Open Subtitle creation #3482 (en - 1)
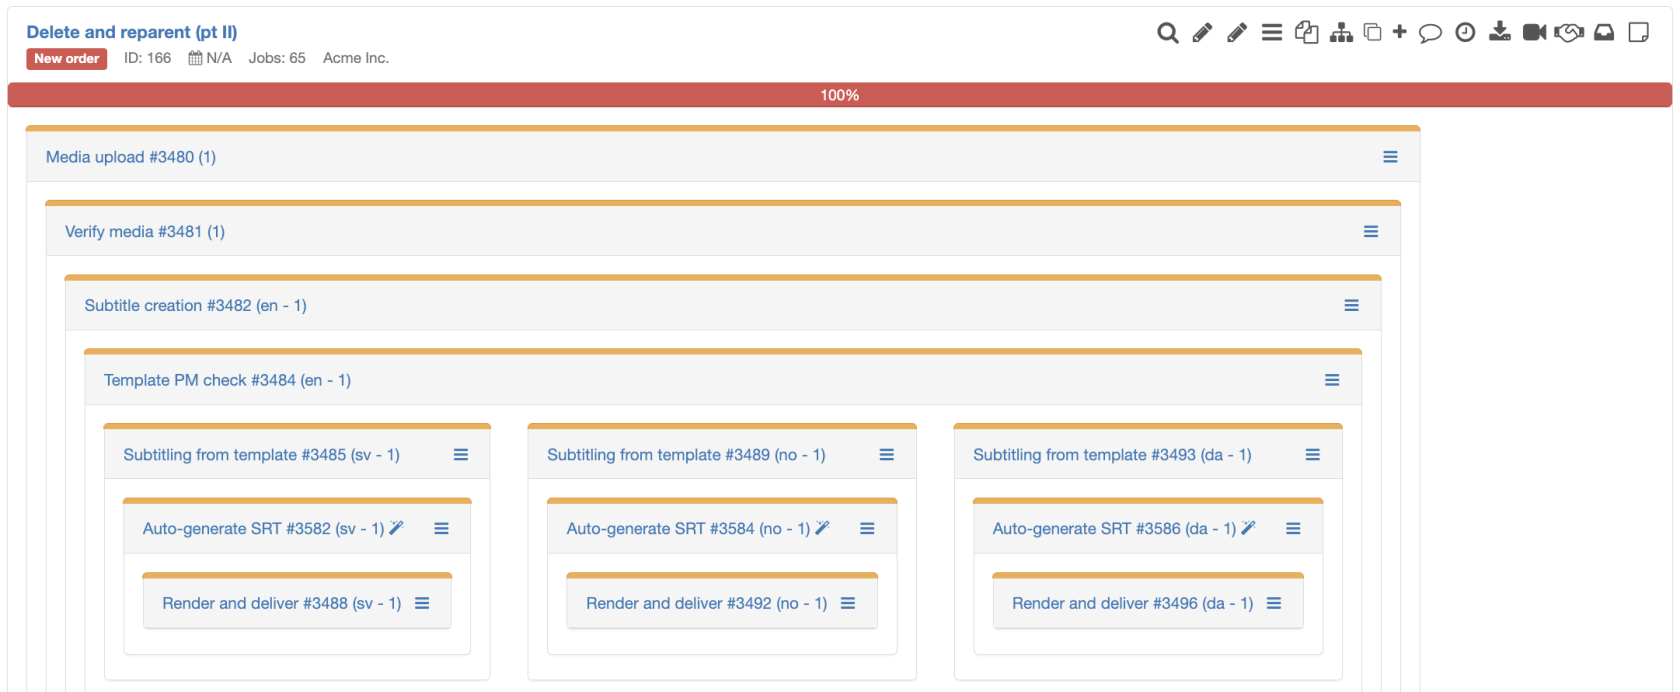 [196, 306]
